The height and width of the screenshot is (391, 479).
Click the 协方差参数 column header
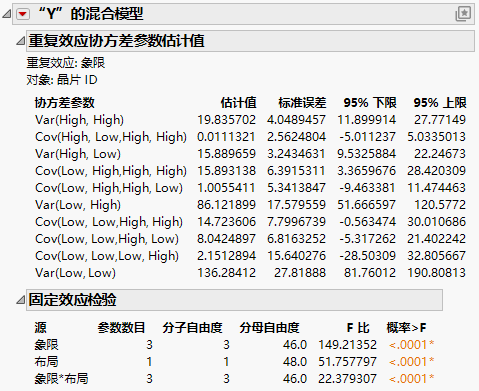(x=65, y=103)
